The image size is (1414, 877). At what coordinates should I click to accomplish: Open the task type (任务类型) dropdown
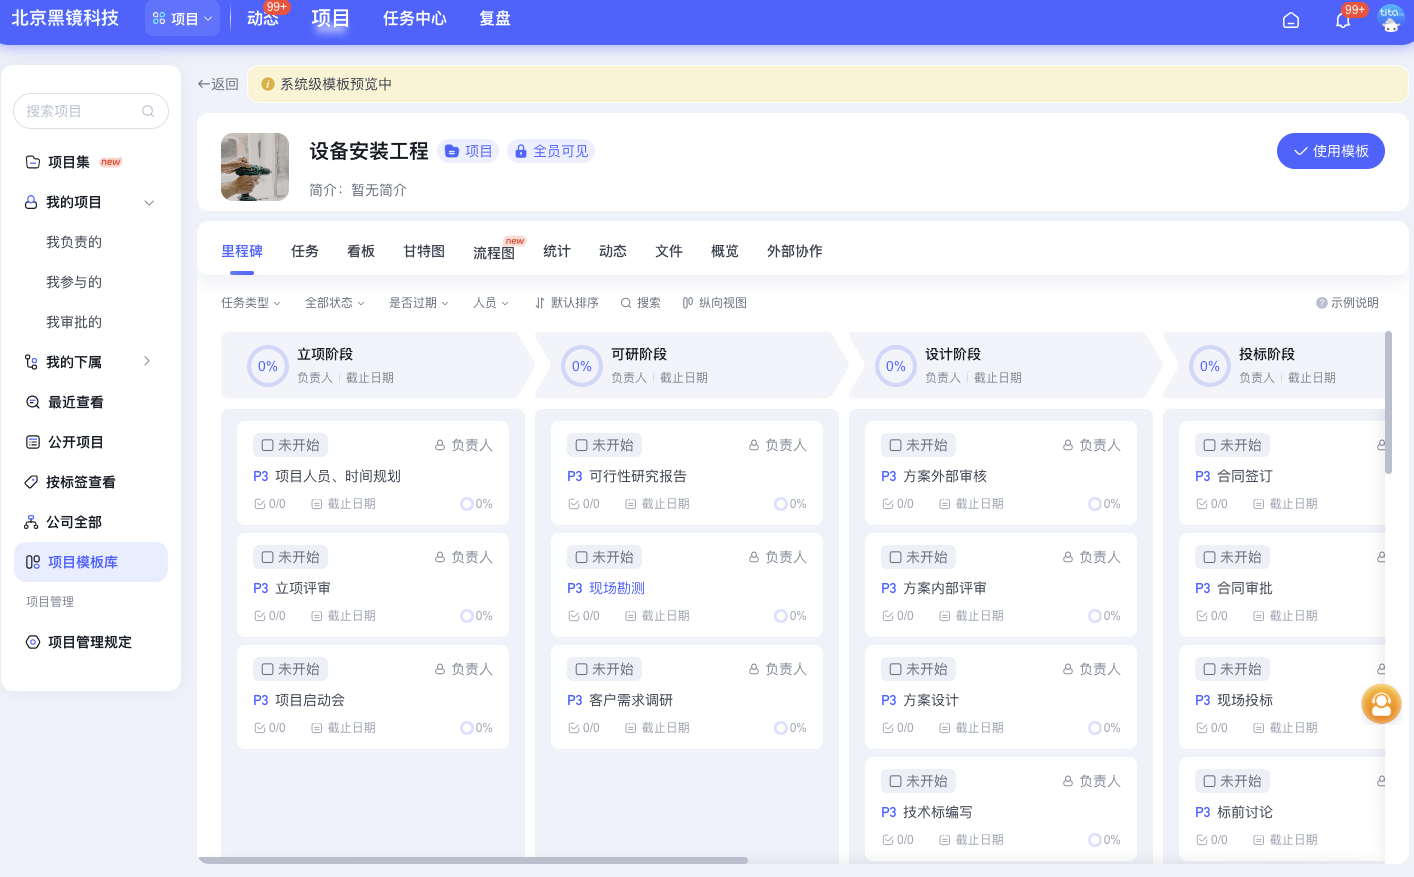[250, 303]
